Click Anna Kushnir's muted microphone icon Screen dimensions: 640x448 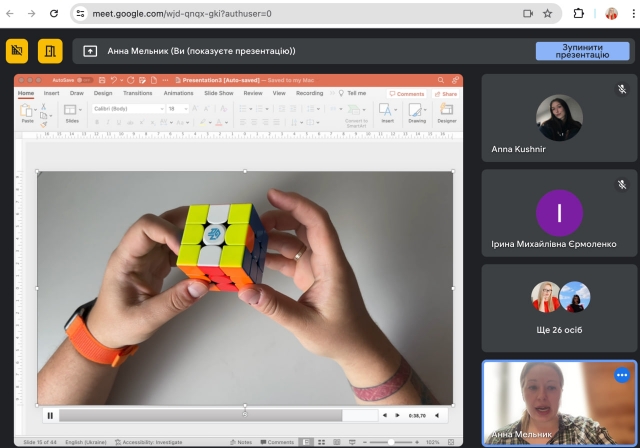pos(621,89)
